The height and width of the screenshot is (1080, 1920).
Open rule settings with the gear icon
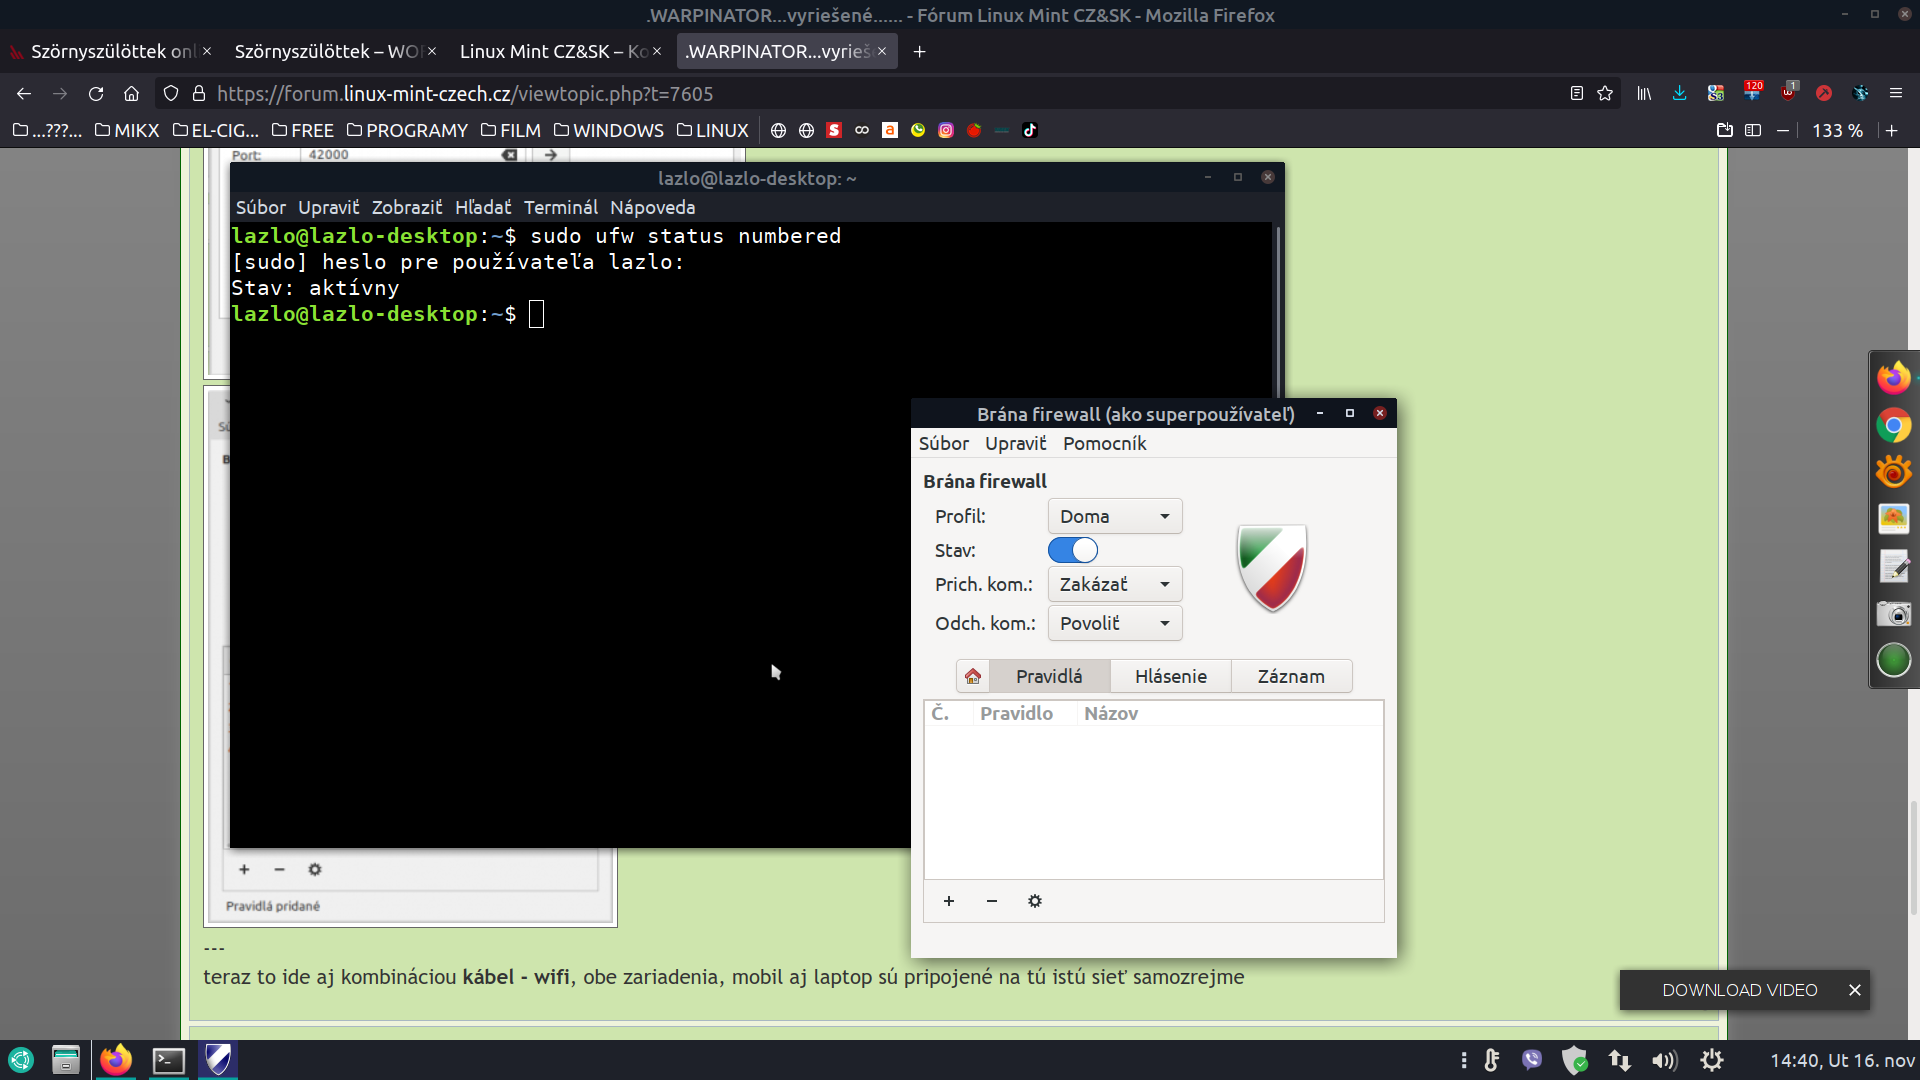pyautogui.click(x=1034, y=901)
